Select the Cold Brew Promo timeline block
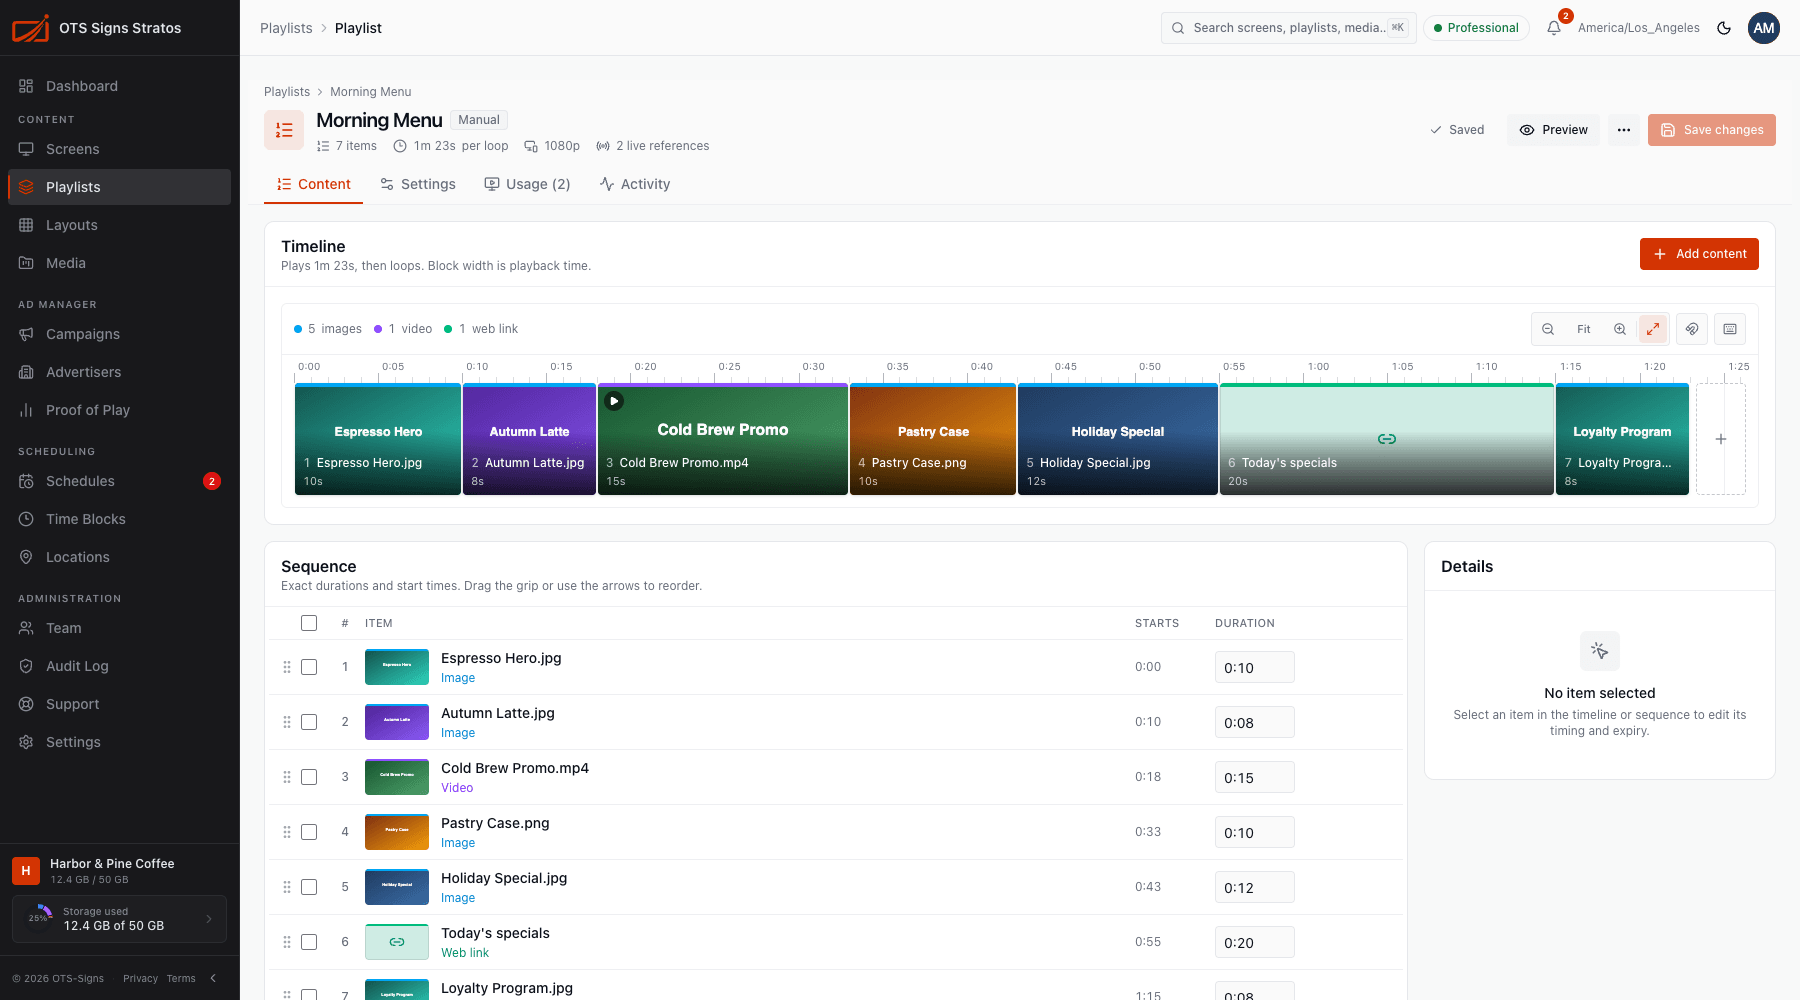Image resolution: width=1800 pixels, height=1000 pixels. 723,439
